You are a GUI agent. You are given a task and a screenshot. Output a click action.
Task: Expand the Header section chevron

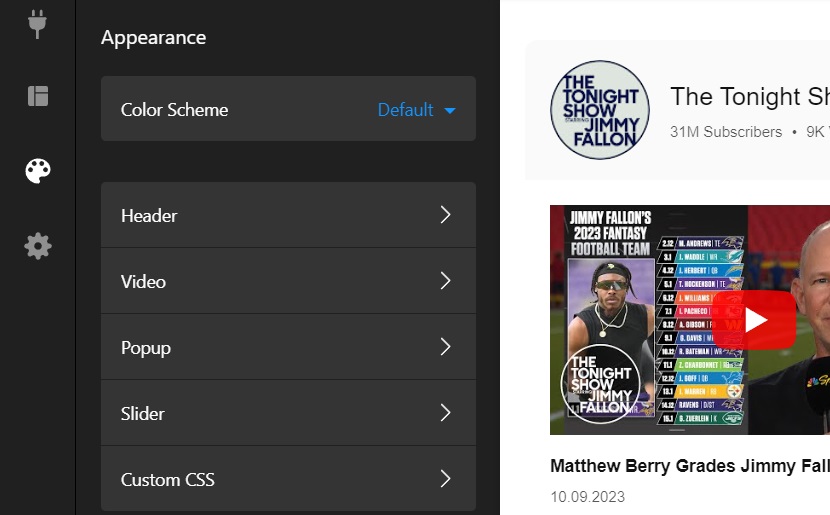click(x=445, y=215)
